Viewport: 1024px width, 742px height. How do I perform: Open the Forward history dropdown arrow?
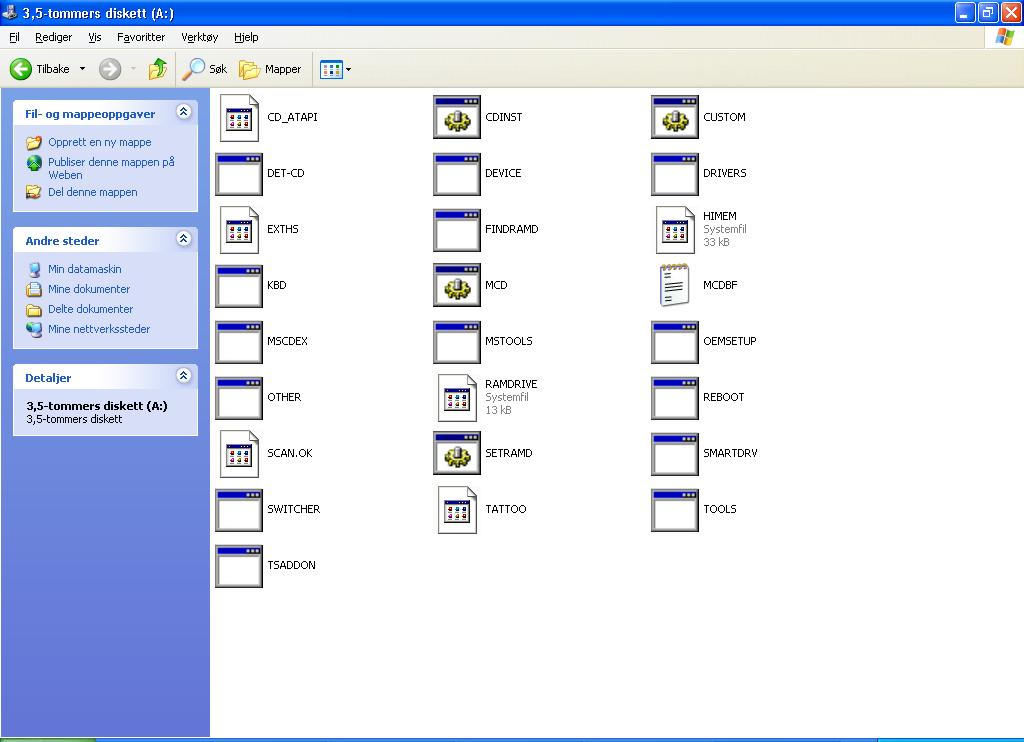133,69
